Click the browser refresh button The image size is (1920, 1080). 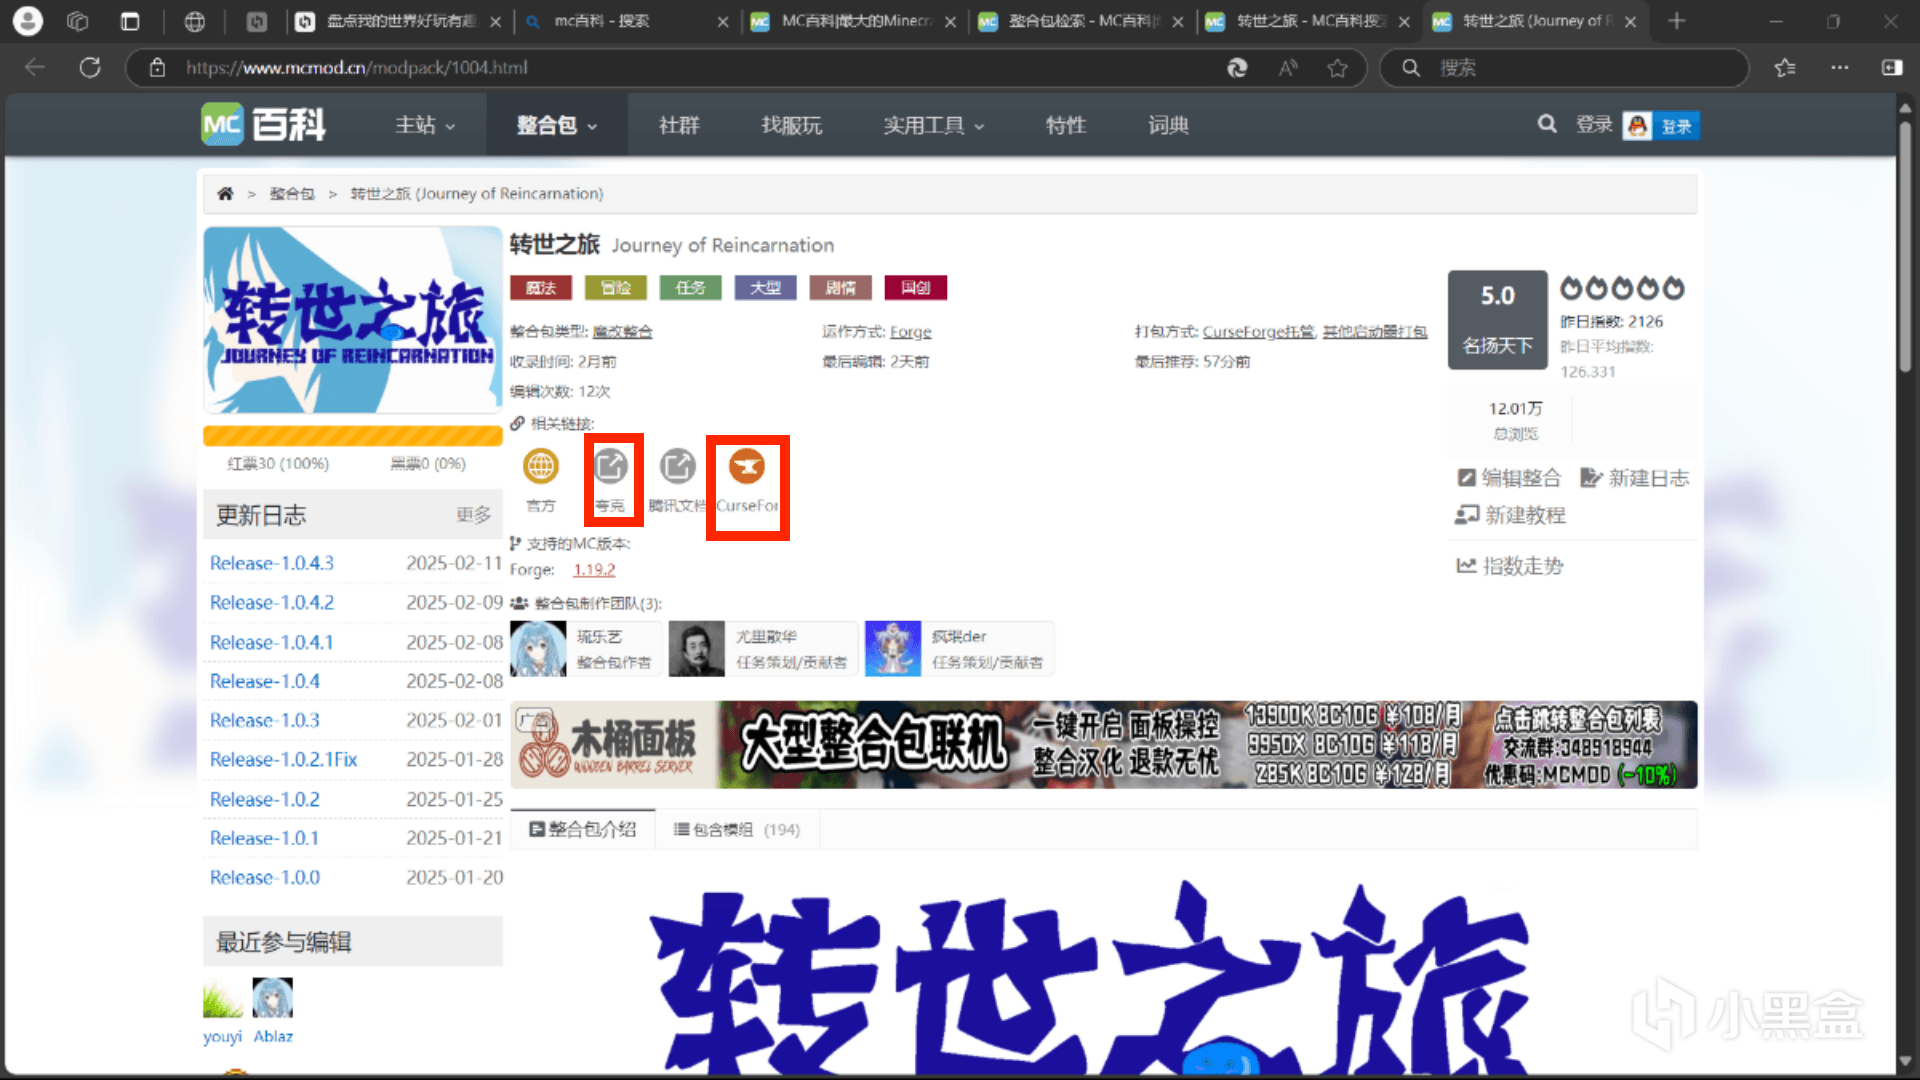tap(90, 67)
